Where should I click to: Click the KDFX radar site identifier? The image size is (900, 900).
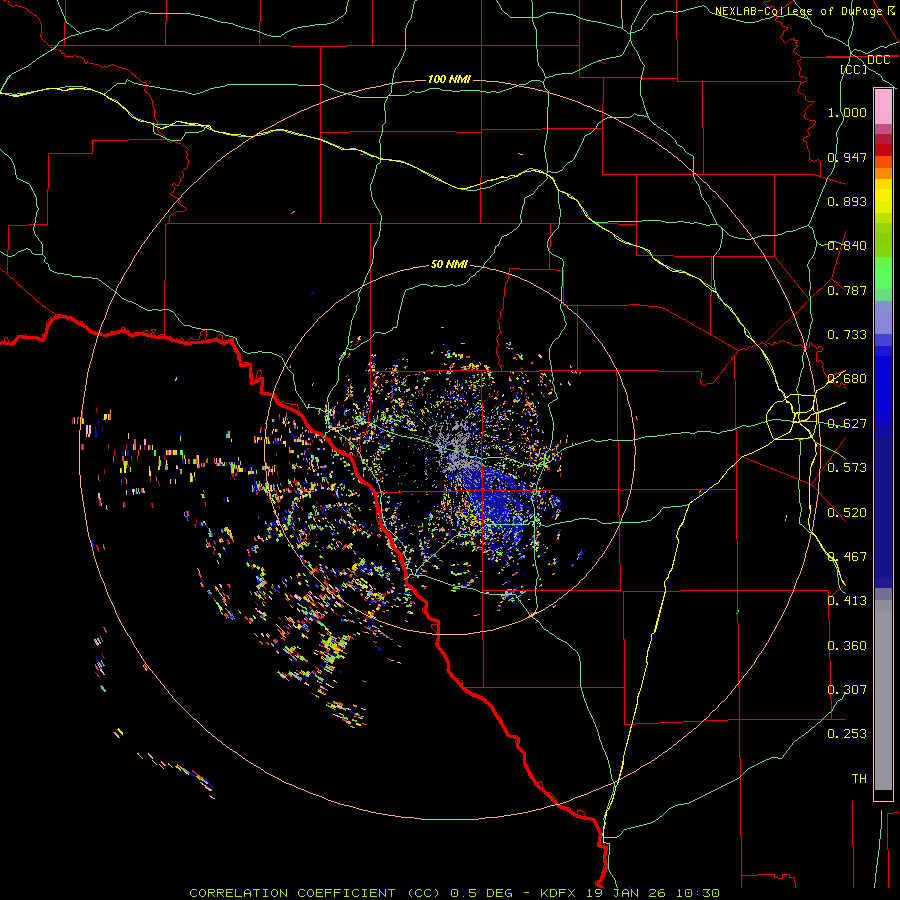point(560,893)
